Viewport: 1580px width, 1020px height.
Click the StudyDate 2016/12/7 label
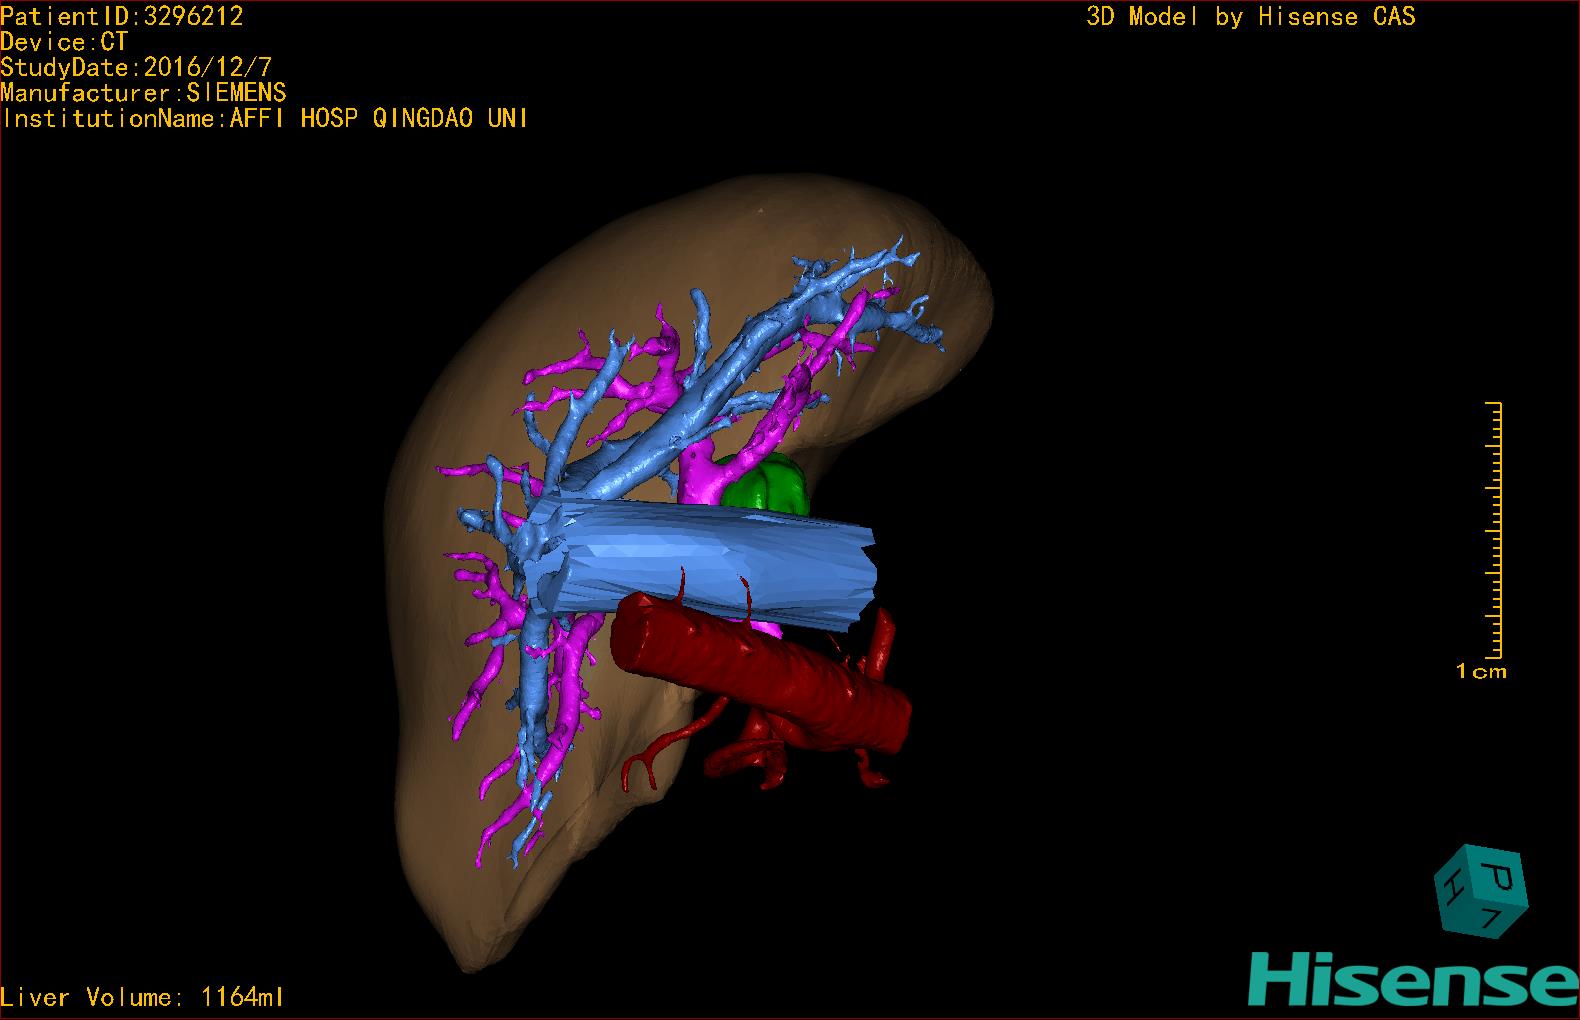coord(136,67)
